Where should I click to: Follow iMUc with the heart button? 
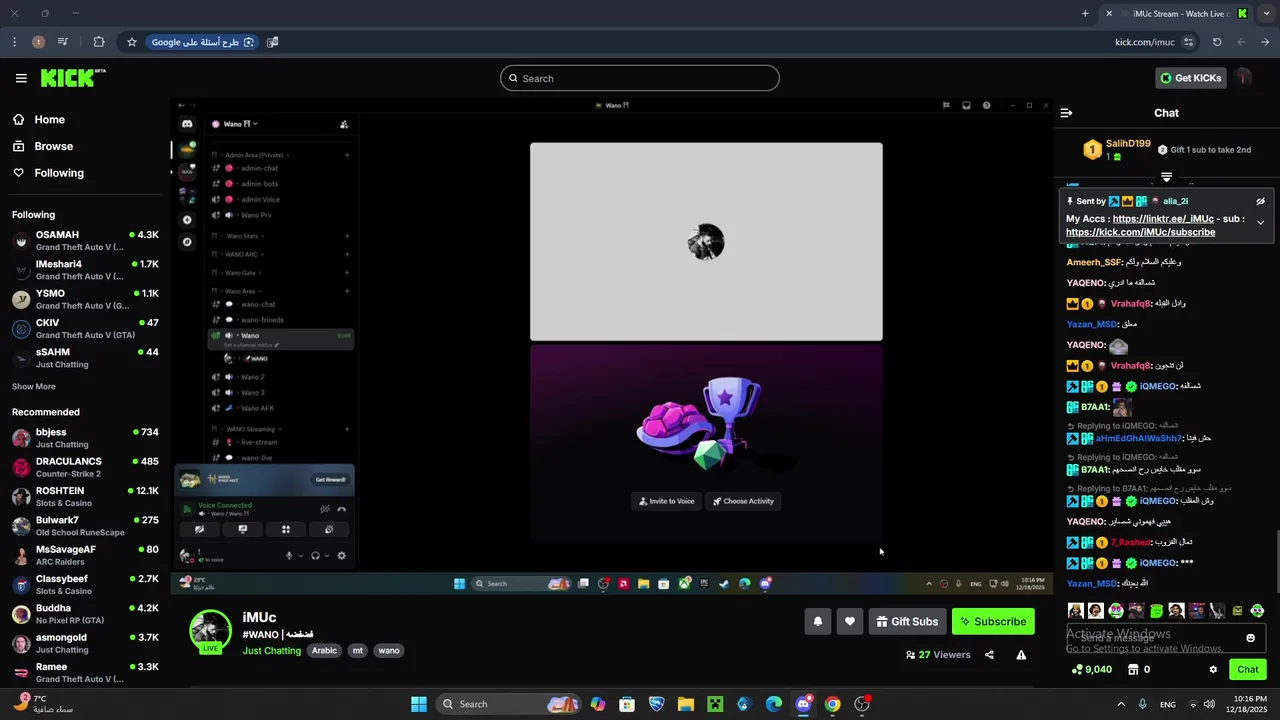point(850,621)
